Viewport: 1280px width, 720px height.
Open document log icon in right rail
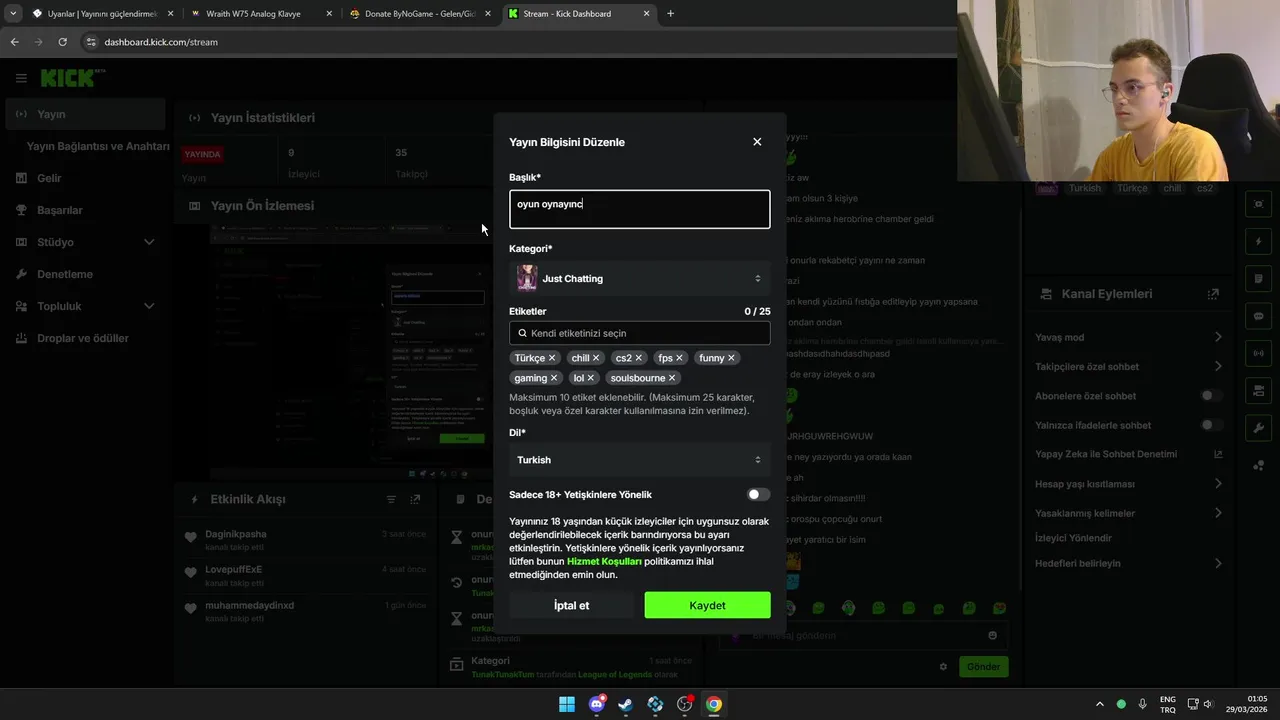tap(1258, 279)
